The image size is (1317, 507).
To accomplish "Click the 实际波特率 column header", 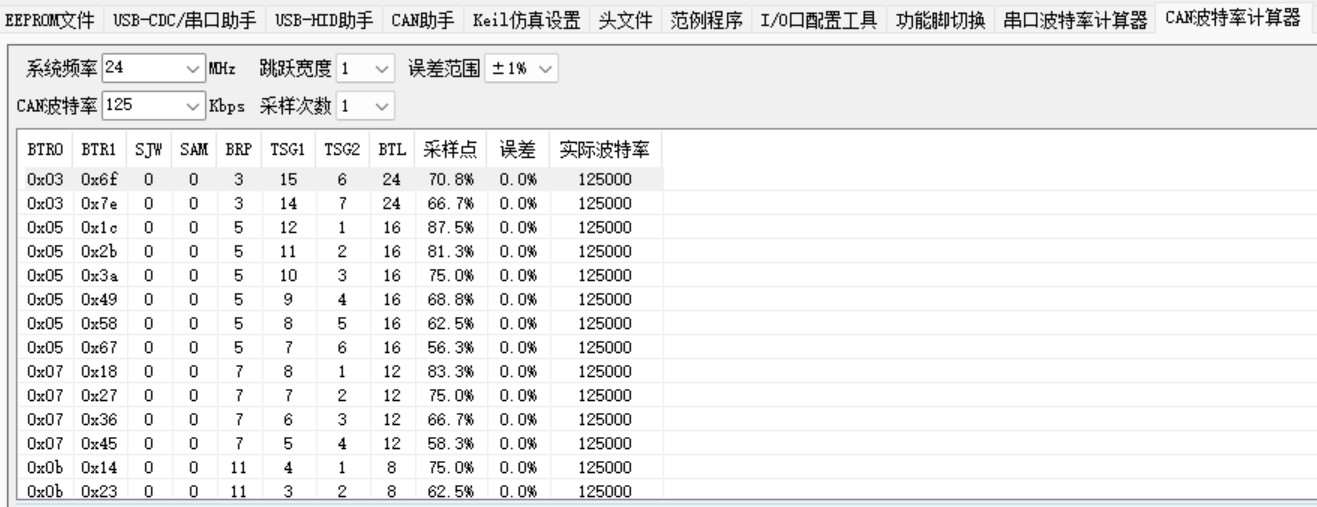I will point(605,150).
